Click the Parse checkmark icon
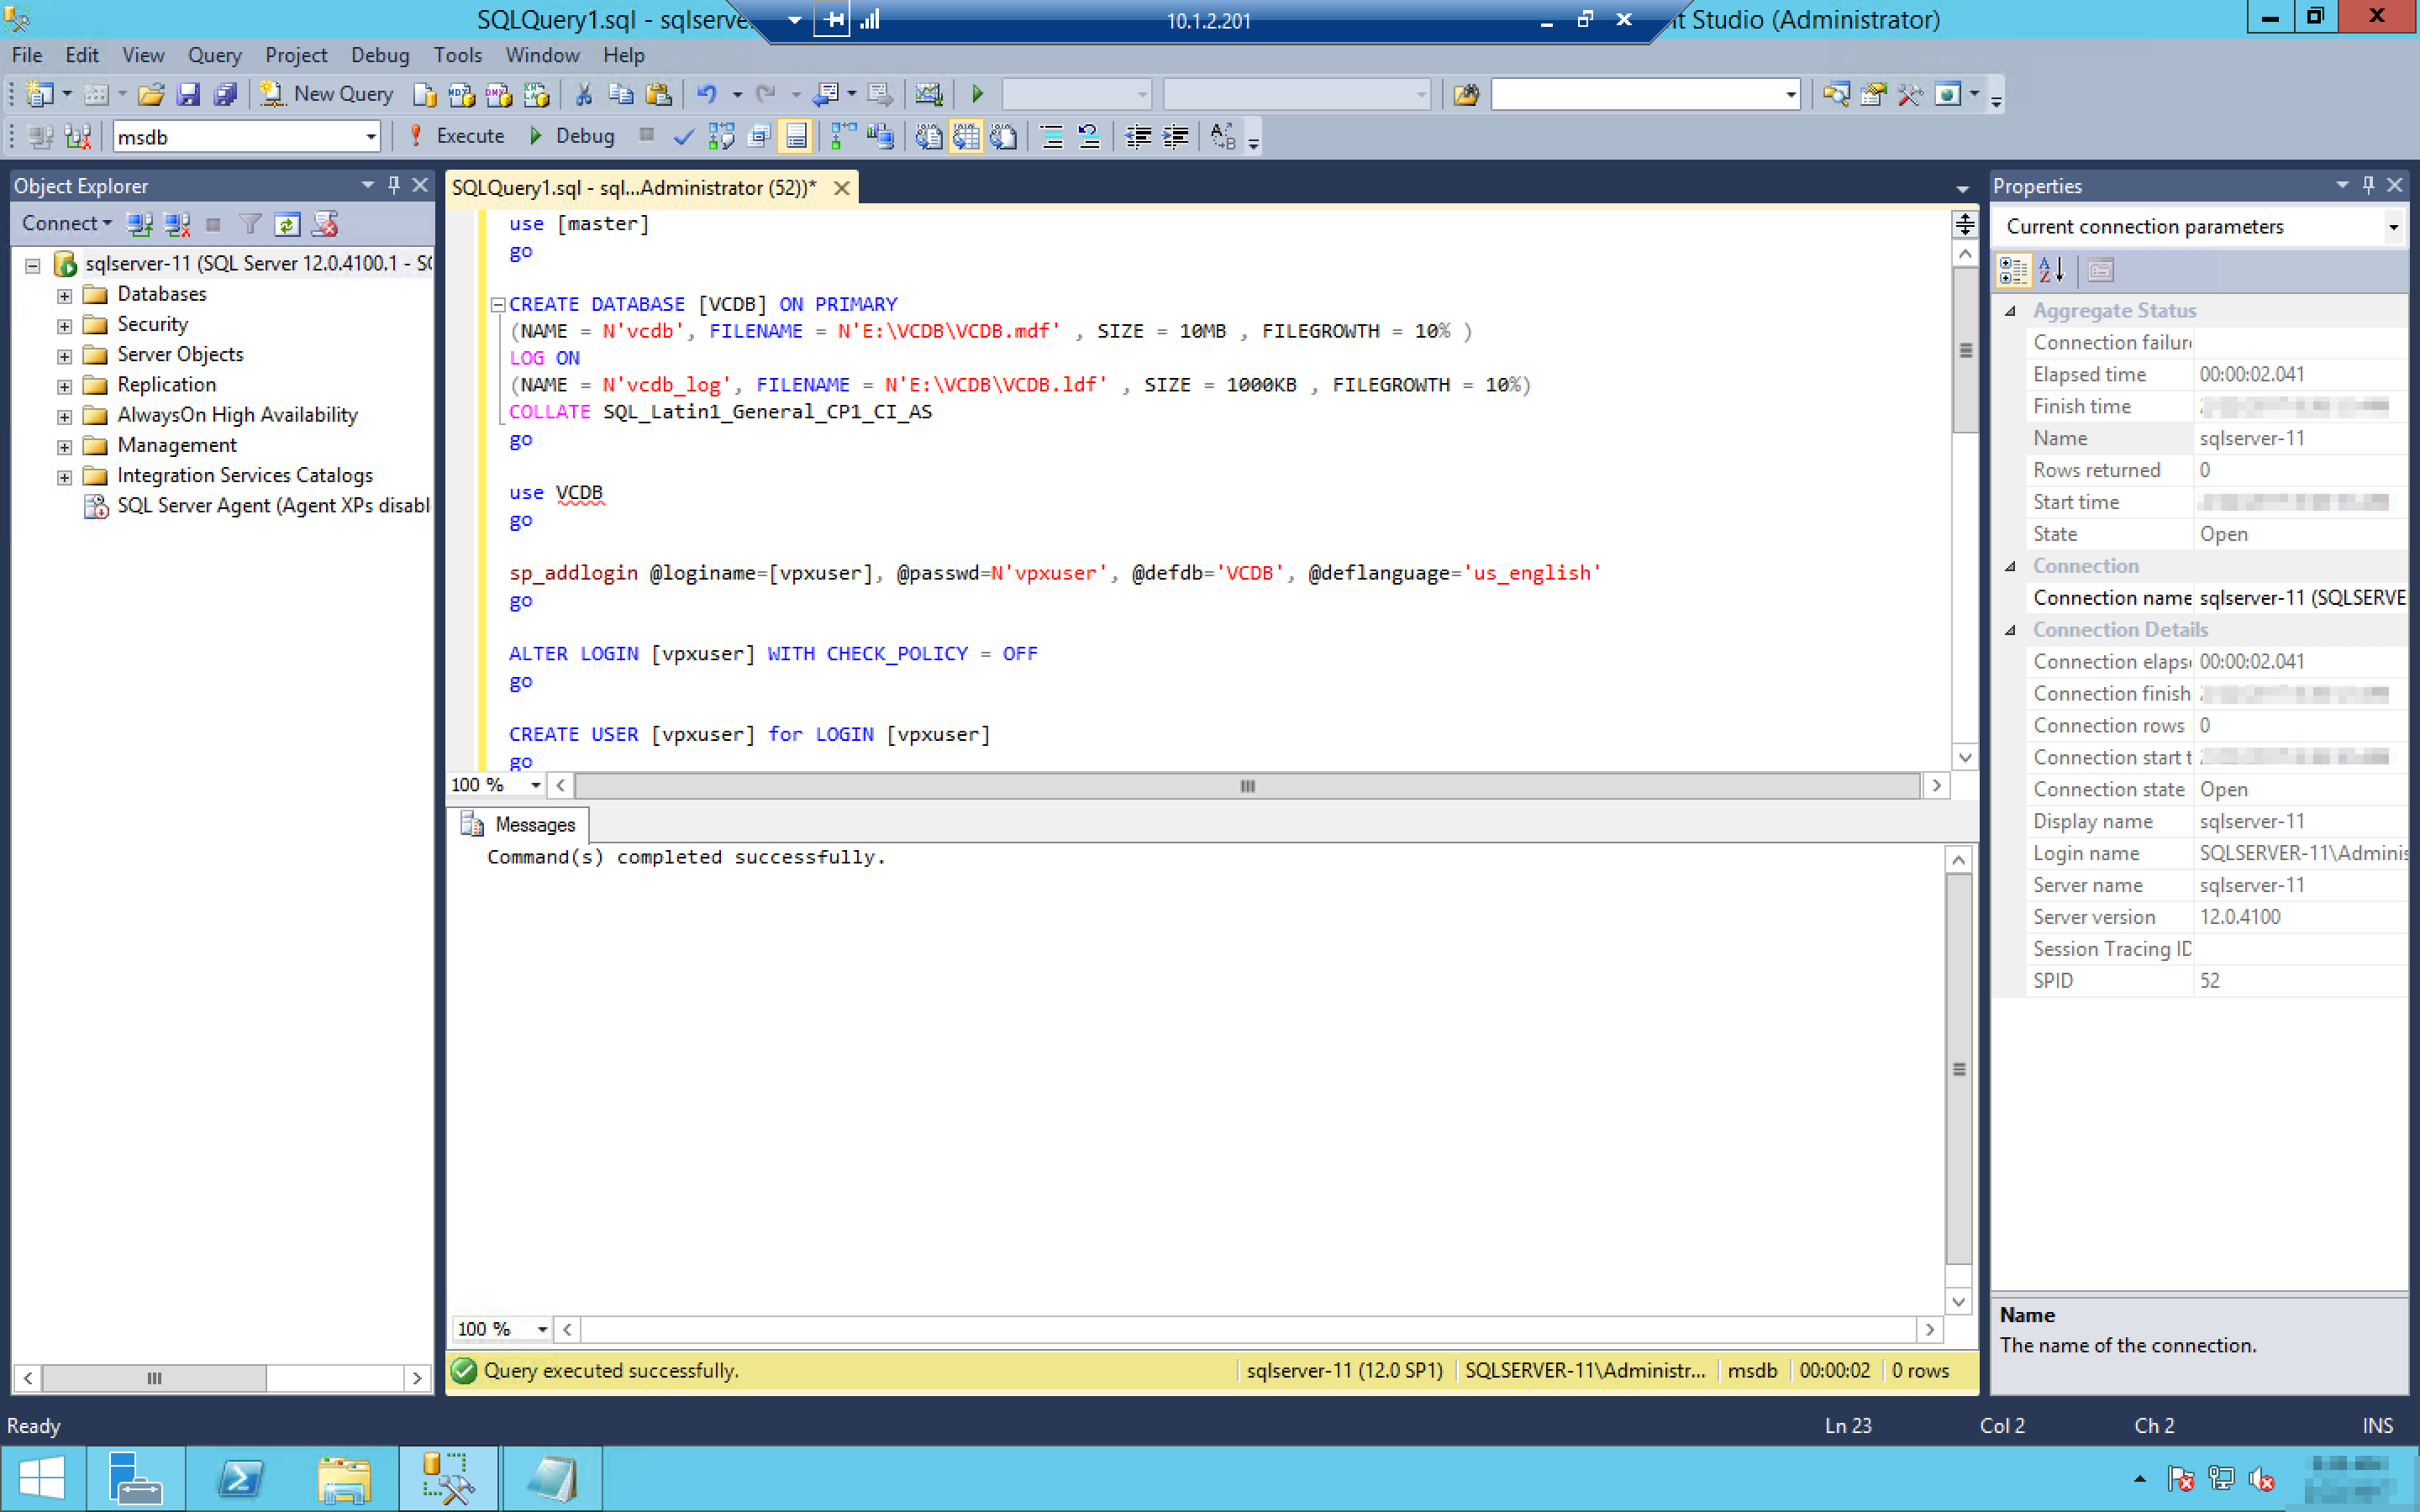Viewport: 2420px width, 1512px height. point(683,136)
